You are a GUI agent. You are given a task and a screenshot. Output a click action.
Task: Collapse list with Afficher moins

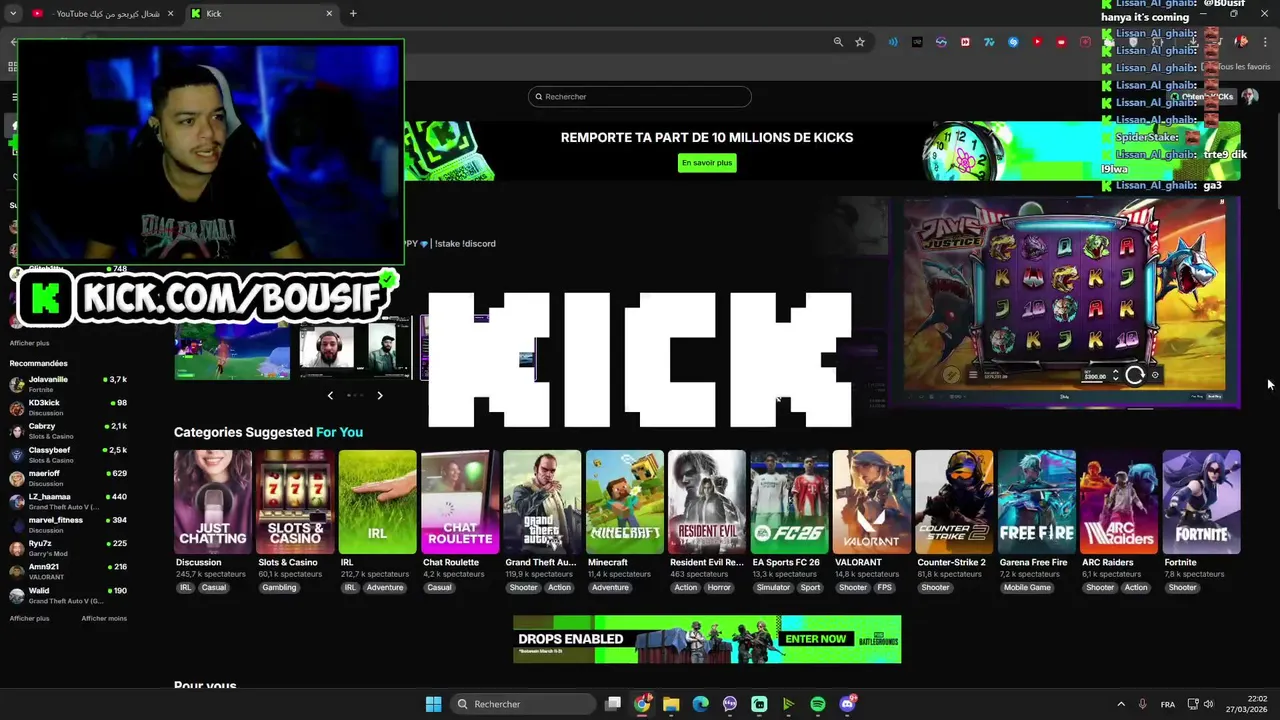[x=104, y=618]
